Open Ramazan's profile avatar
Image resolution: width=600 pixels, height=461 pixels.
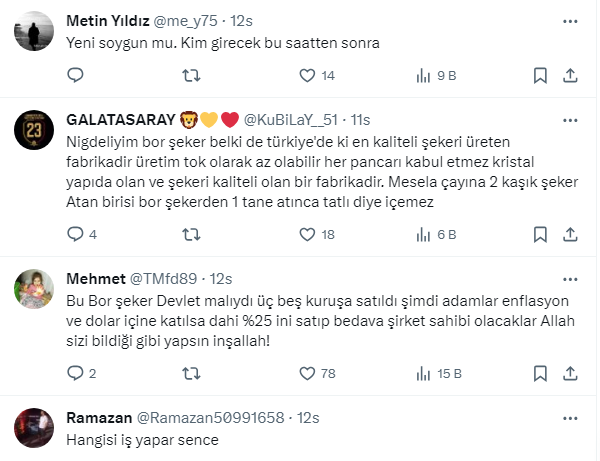(x=33, y=429)
